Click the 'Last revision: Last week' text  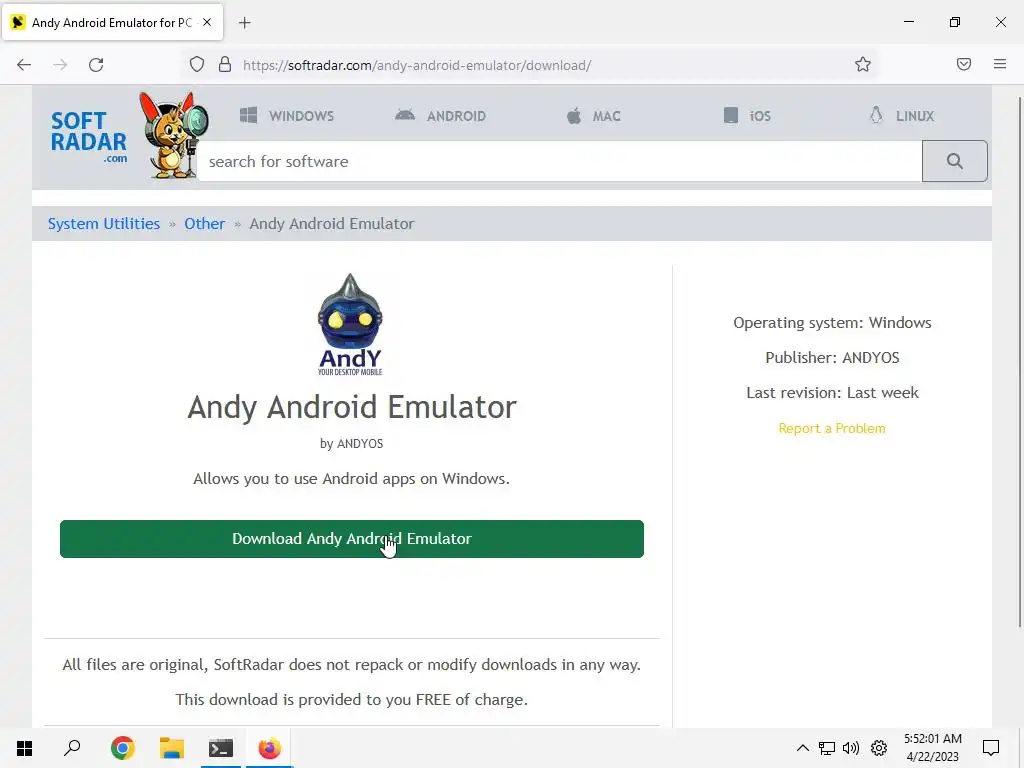832,392
